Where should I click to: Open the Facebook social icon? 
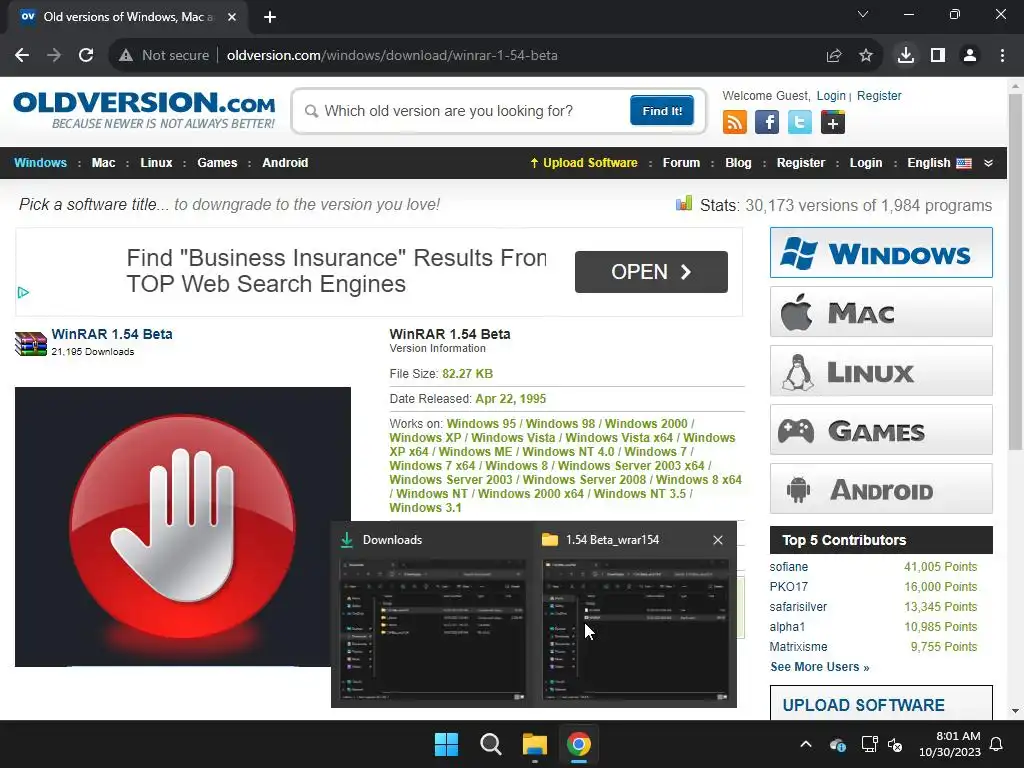[767, 122]
